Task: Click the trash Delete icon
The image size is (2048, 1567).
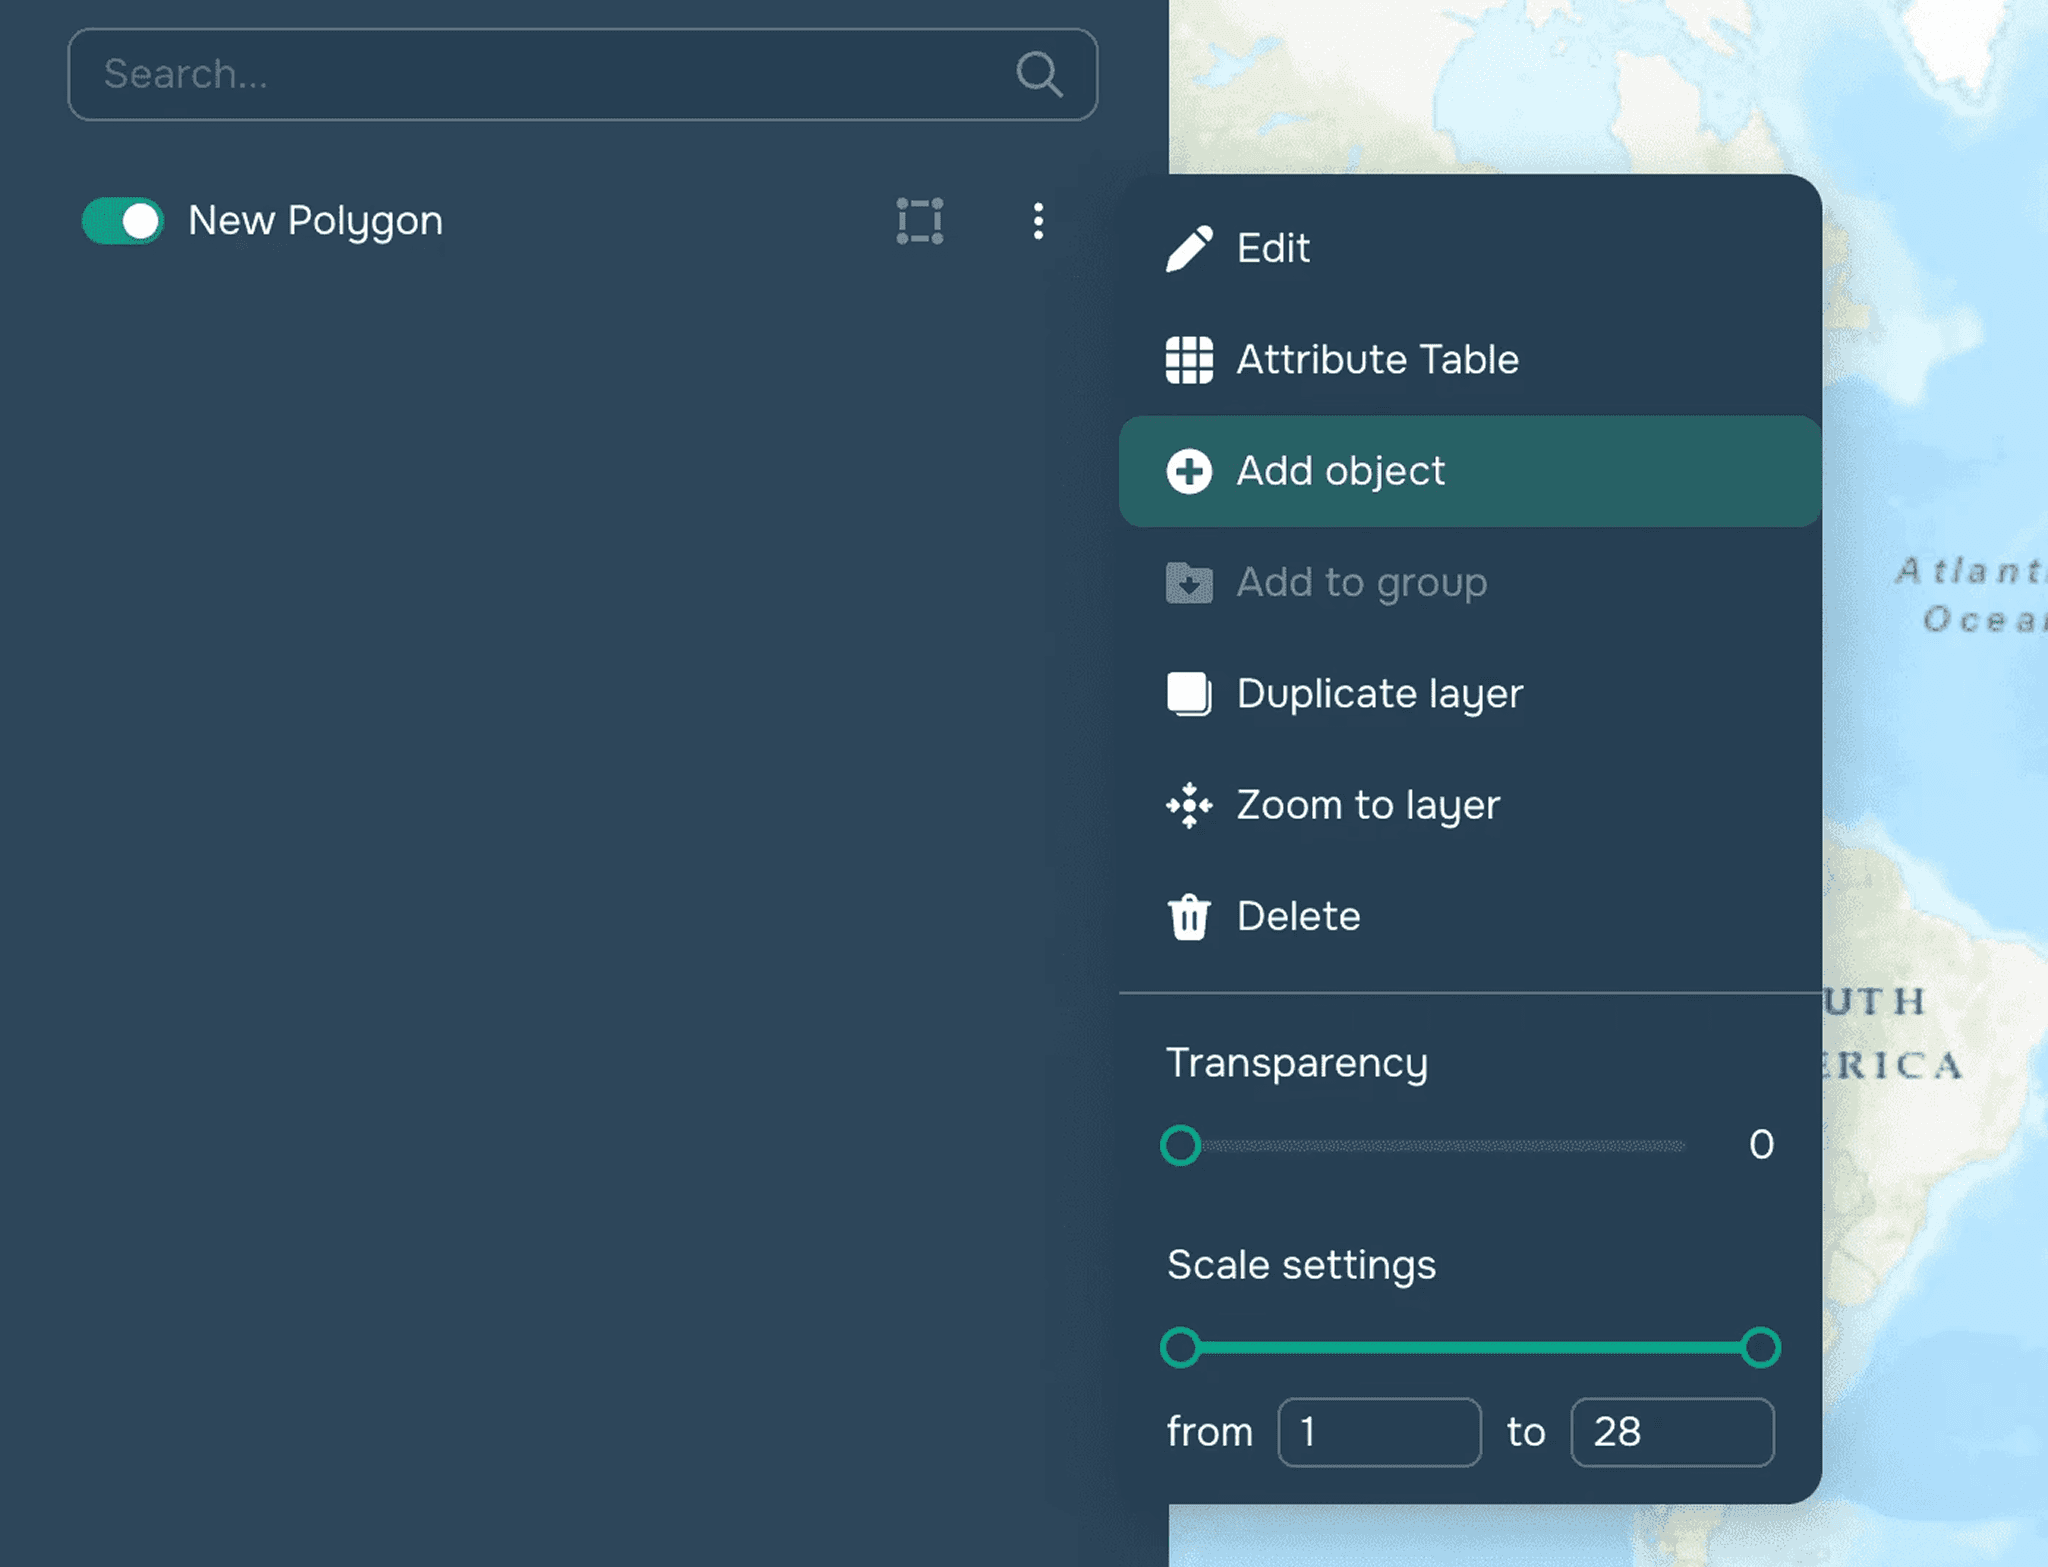Action: tap(1189, 917)
